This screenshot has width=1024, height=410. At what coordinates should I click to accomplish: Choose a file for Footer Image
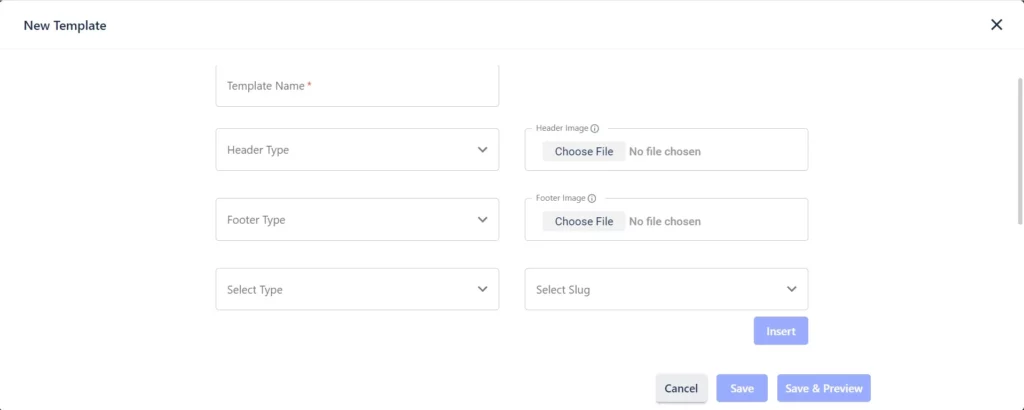[x=584, y=221]
